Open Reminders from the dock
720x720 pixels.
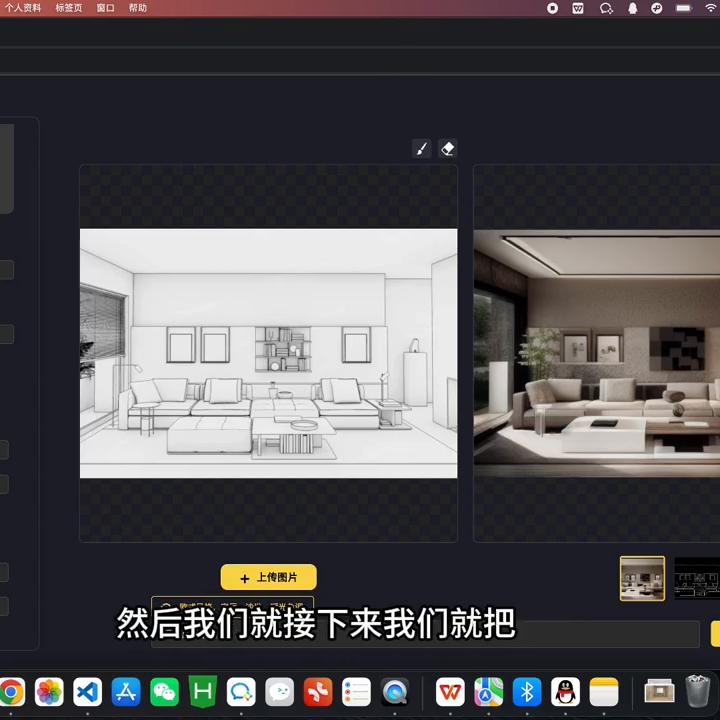[356, 692]
